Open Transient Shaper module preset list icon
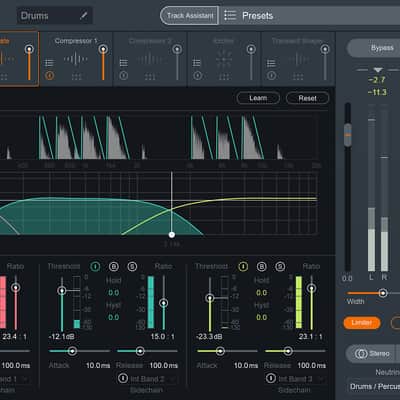This screenshot has height=400, width=400. (x=271, y=62)
